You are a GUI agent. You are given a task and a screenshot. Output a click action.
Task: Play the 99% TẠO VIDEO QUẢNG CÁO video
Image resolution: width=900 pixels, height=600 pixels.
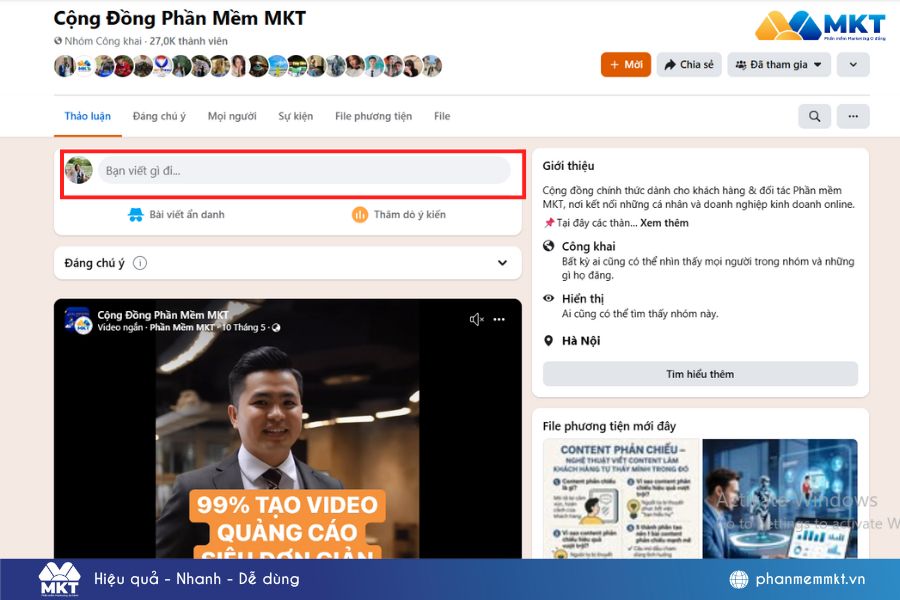coord(288,428)
